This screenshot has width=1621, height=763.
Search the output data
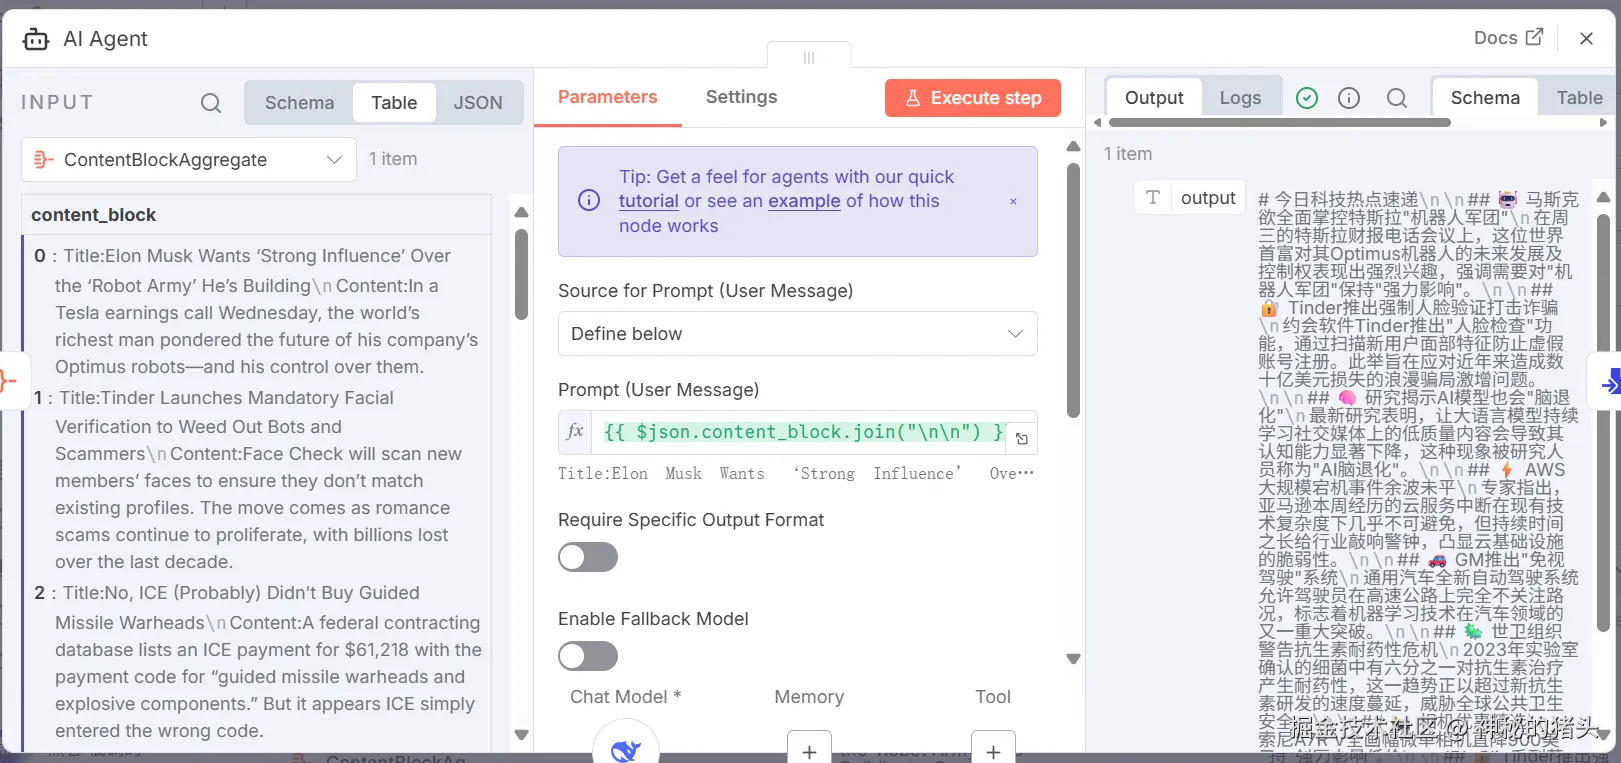pos(1397,97)
